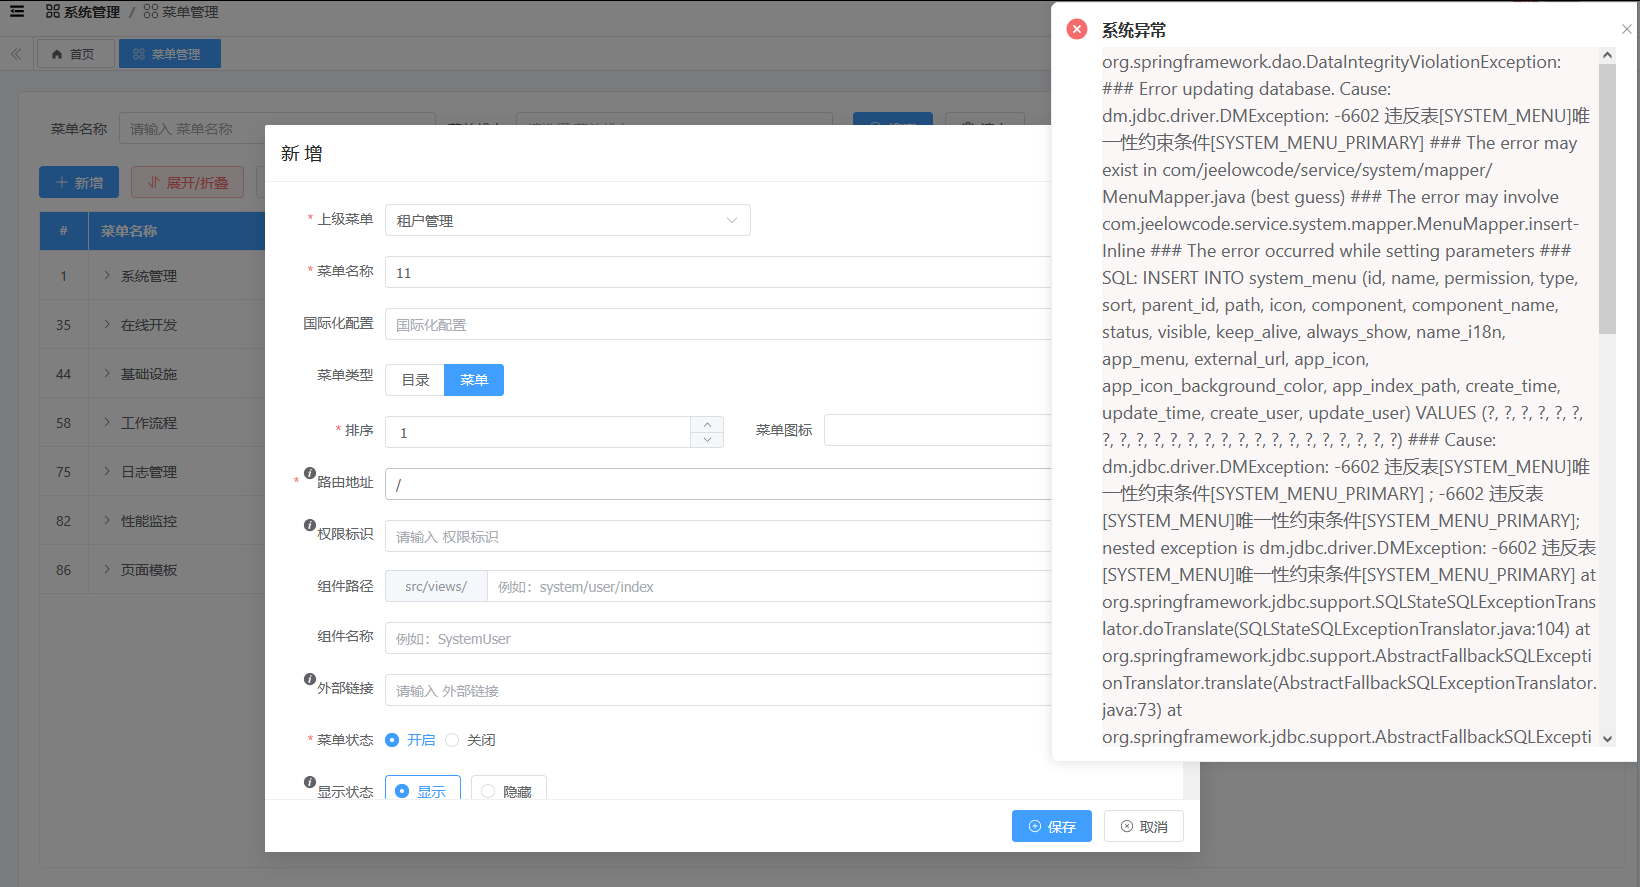Click the info icon beside 显示状态
This screenshot has width=1640, height=887.
310,782
